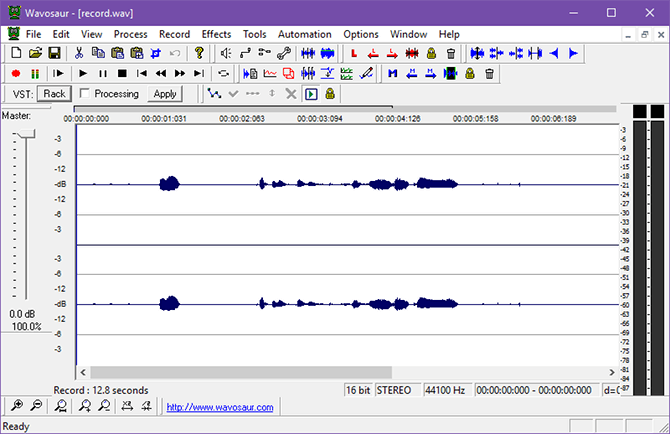670x434 pixels.
Task: Expand the Automation menu
Action: click(x=304, y=34)
